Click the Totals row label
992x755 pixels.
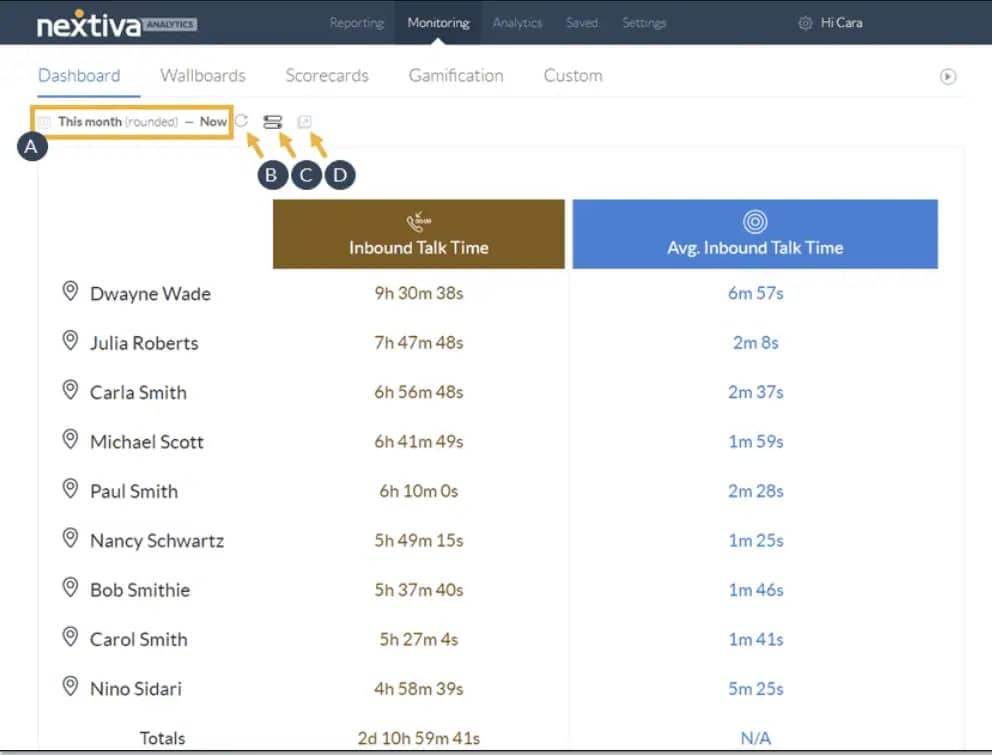pos(163,738)
